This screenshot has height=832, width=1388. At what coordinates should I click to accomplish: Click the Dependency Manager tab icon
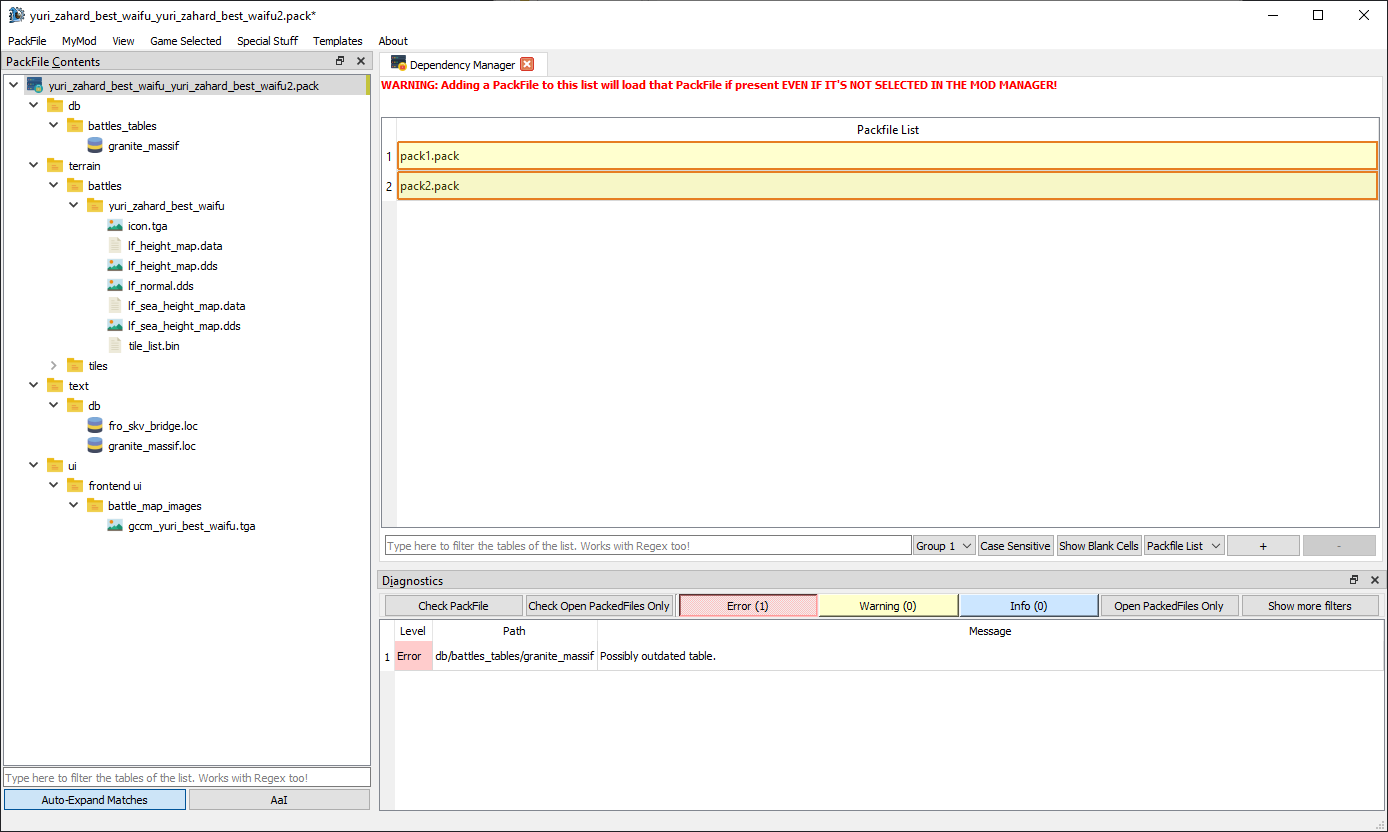[x=398, y=64]
